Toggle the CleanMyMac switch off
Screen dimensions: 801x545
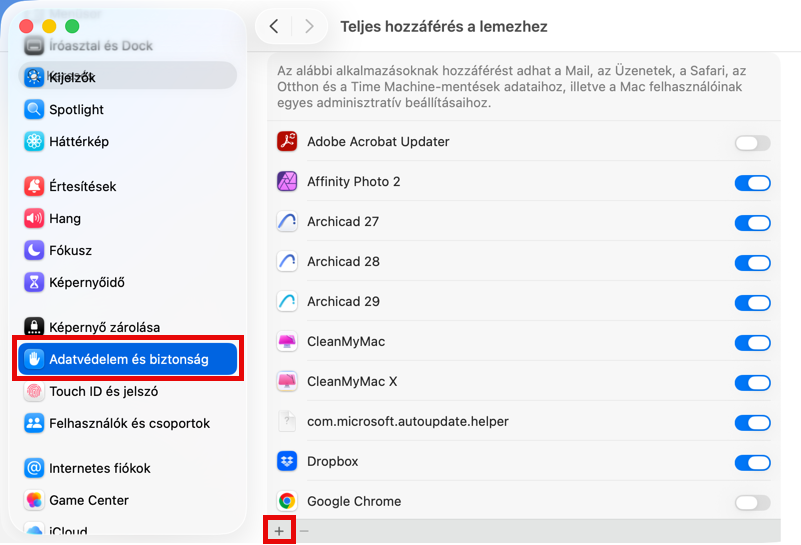pyautogui.click(x=752, y=343)
